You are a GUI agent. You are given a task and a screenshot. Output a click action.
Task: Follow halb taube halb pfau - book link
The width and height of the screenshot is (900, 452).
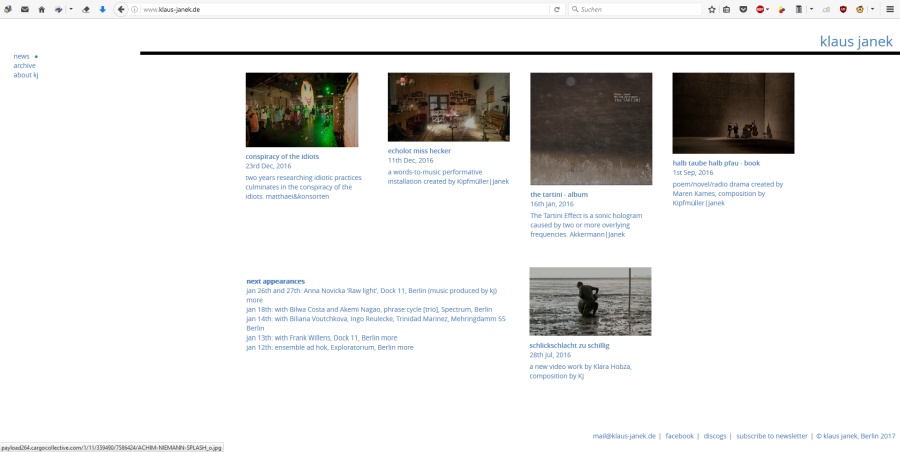pos(716,163)
